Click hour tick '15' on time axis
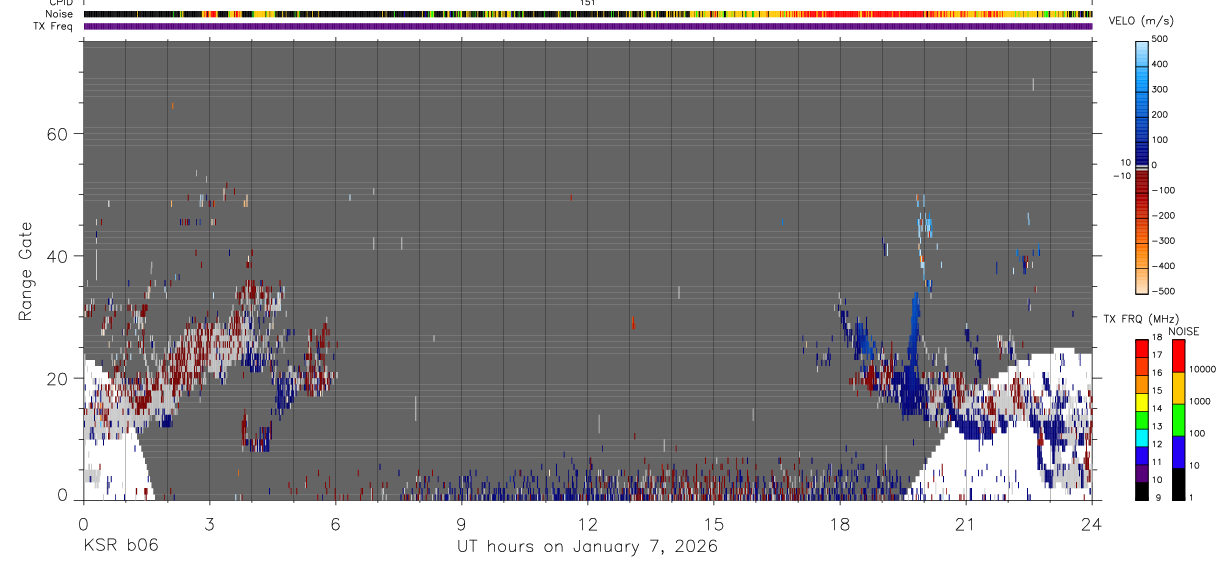This screenshot has width=1228, height=567. (x=714, y=523)
